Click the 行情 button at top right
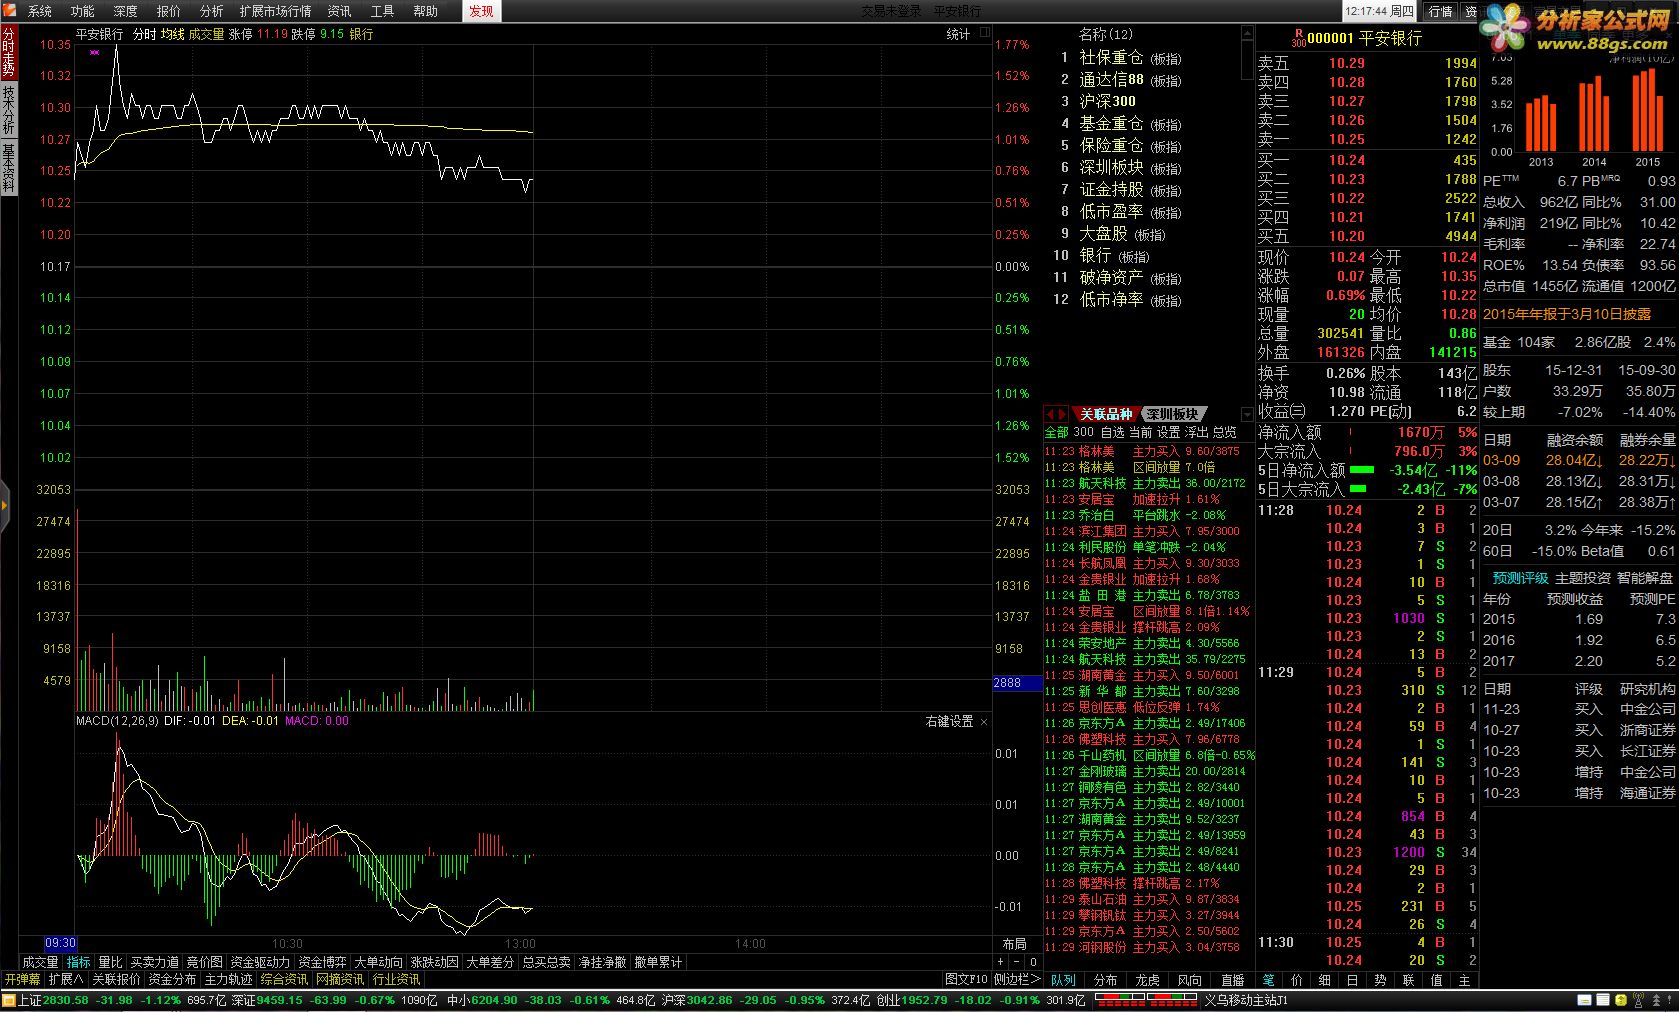1679x1012 pixels. 1440,11
